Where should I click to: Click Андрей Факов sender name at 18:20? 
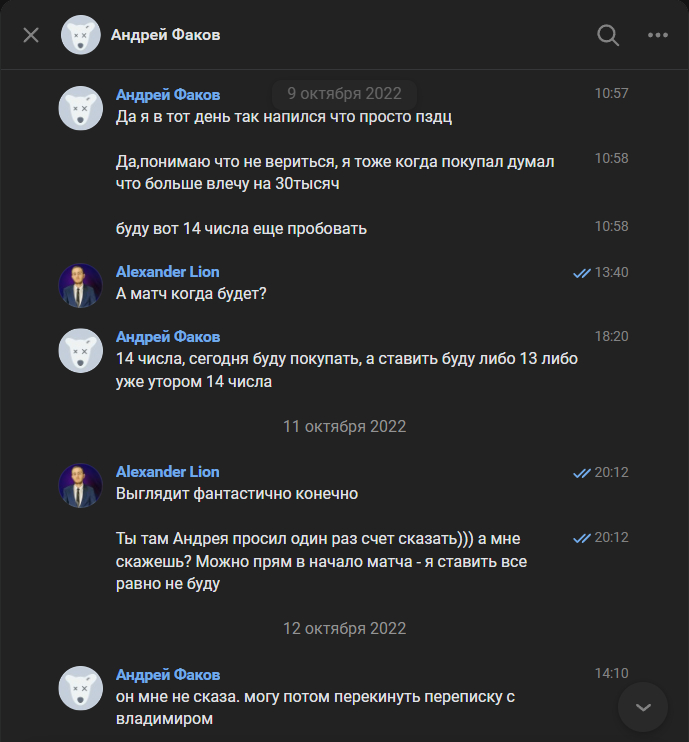(x=167, y=337)
